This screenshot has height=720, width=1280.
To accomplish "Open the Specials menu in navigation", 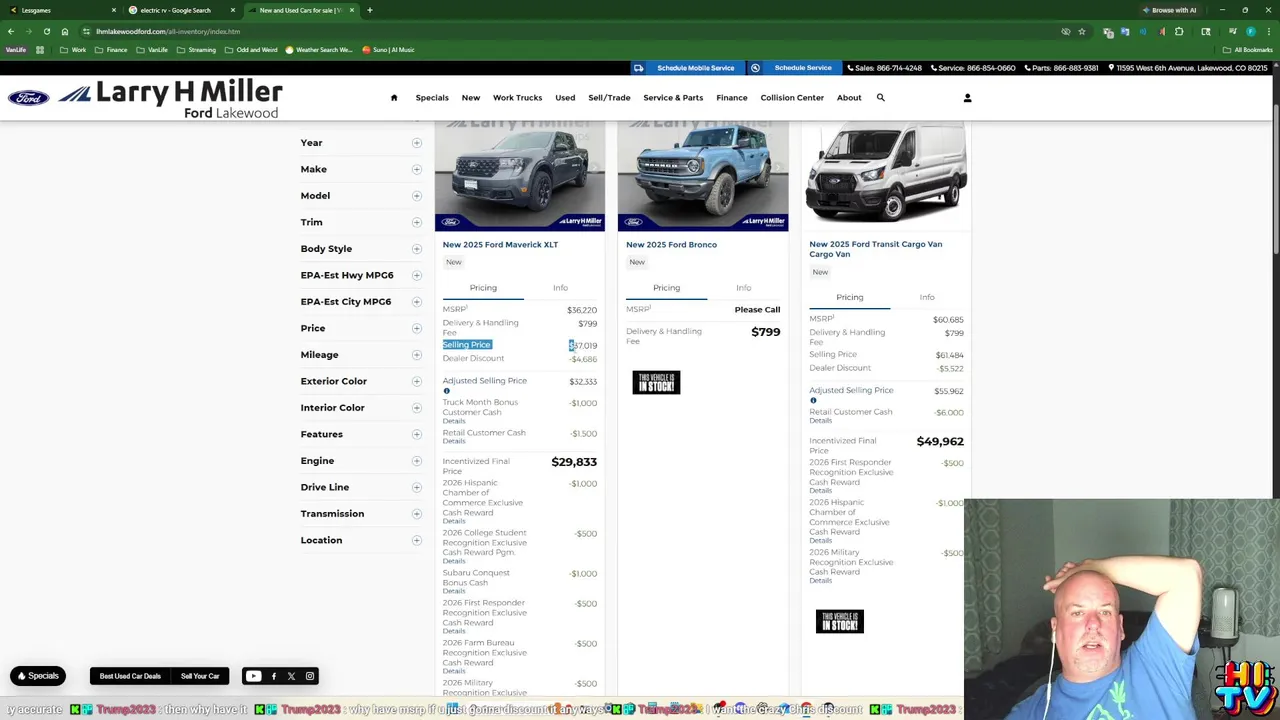I will [x=432, y=98].
